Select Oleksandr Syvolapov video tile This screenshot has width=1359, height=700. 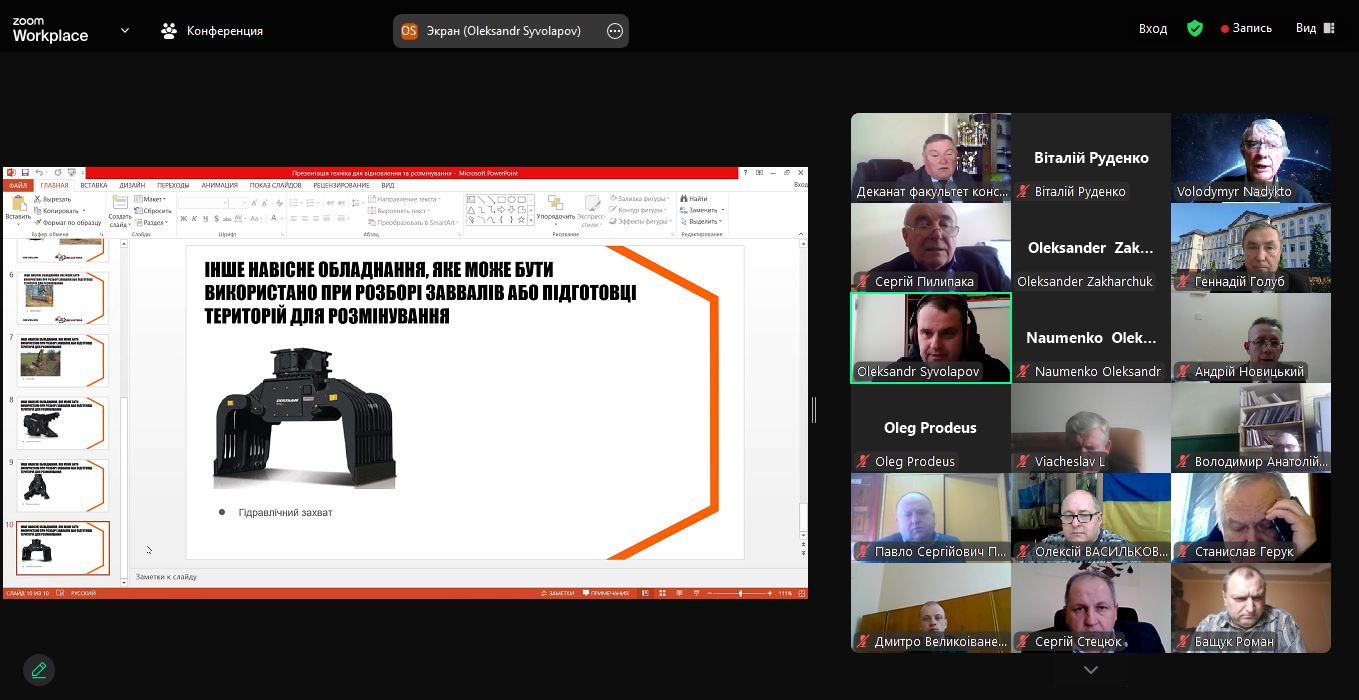tap(931, 338)
